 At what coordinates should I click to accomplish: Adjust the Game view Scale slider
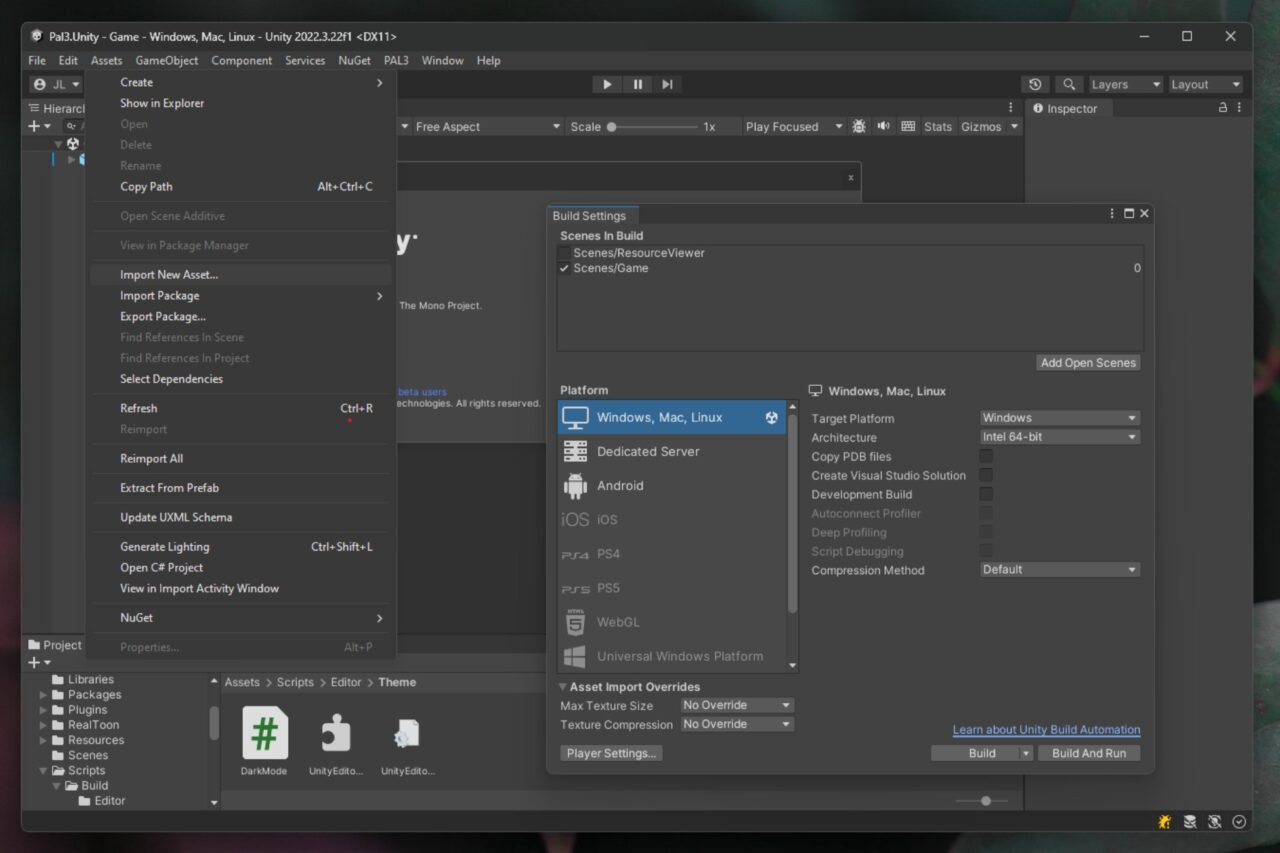click(612, 127)
